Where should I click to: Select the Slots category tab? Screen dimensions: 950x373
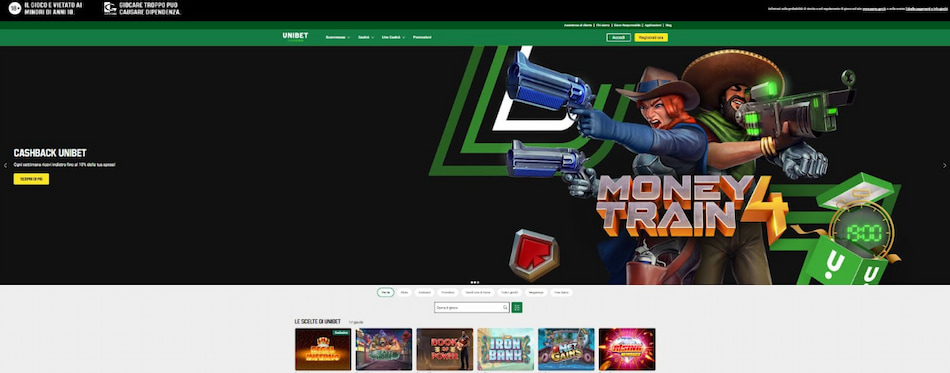(x=404, y=292)
